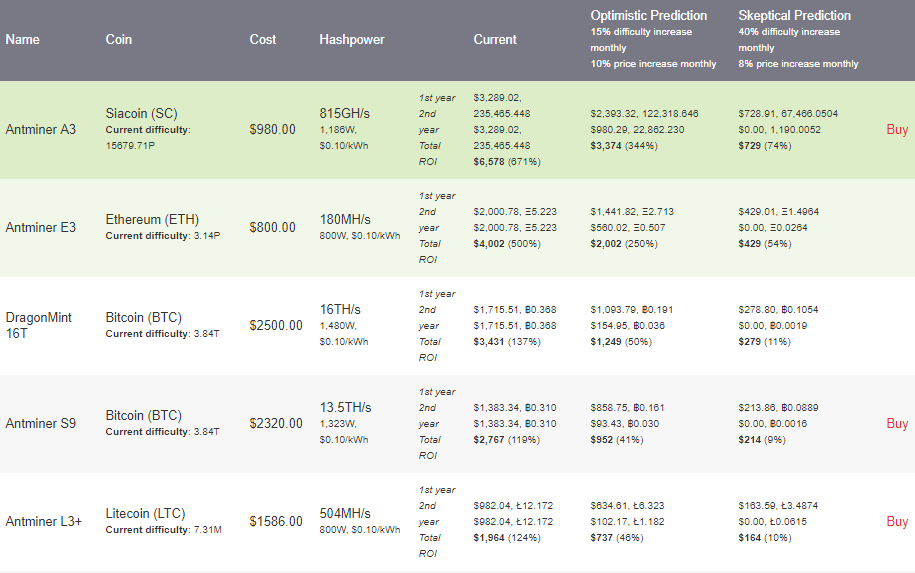The width and height of the screenshot is (915, 573).
Task: Click the Buy link for Antminer A3
Action: coord(896,130)
